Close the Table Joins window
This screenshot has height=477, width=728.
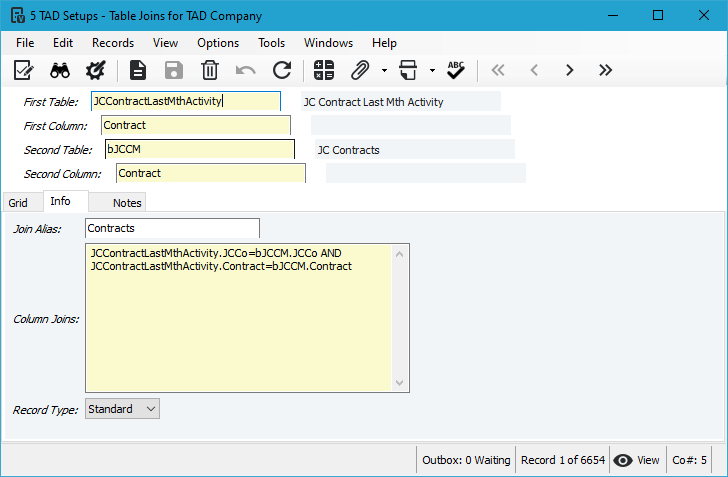(703, 15)
